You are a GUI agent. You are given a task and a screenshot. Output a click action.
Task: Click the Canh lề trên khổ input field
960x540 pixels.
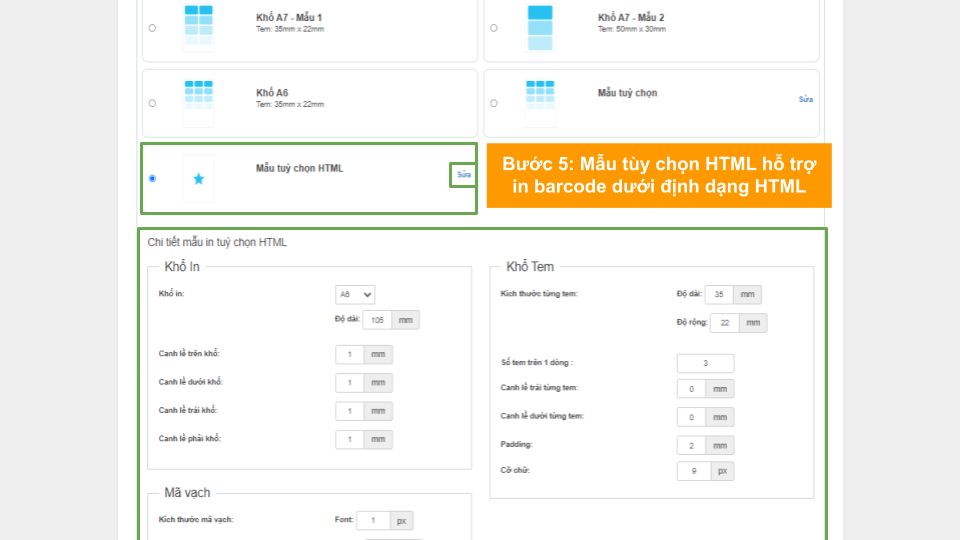pos(351,355)
